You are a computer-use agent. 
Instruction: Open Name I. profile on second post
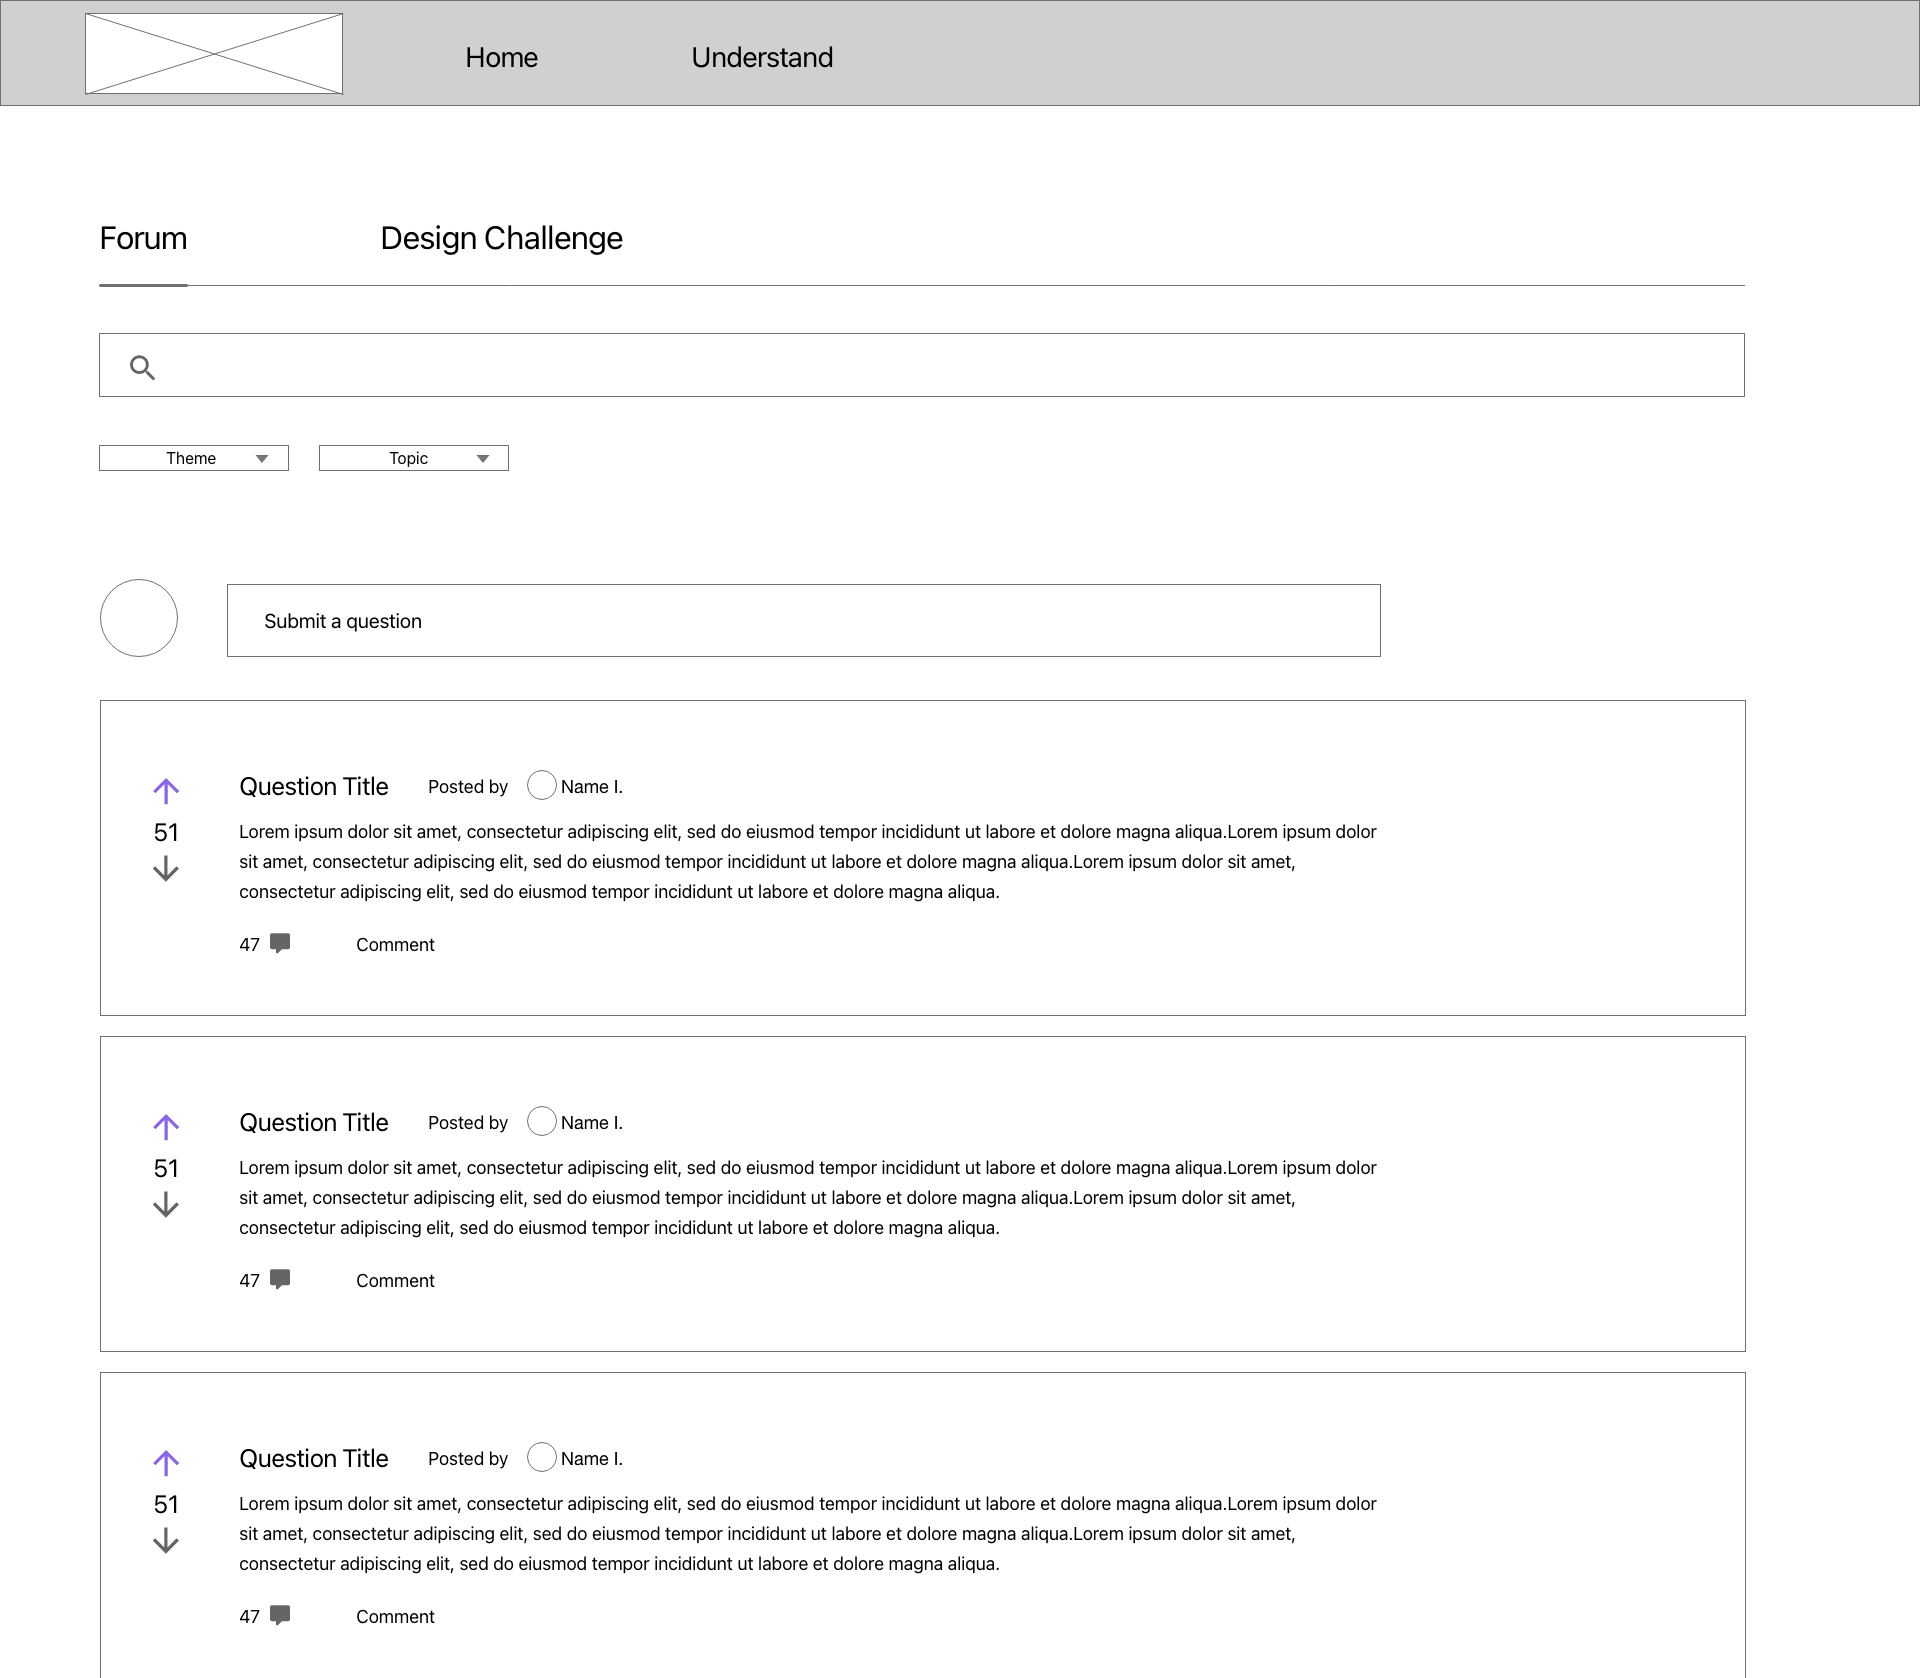click(592, 1123)
